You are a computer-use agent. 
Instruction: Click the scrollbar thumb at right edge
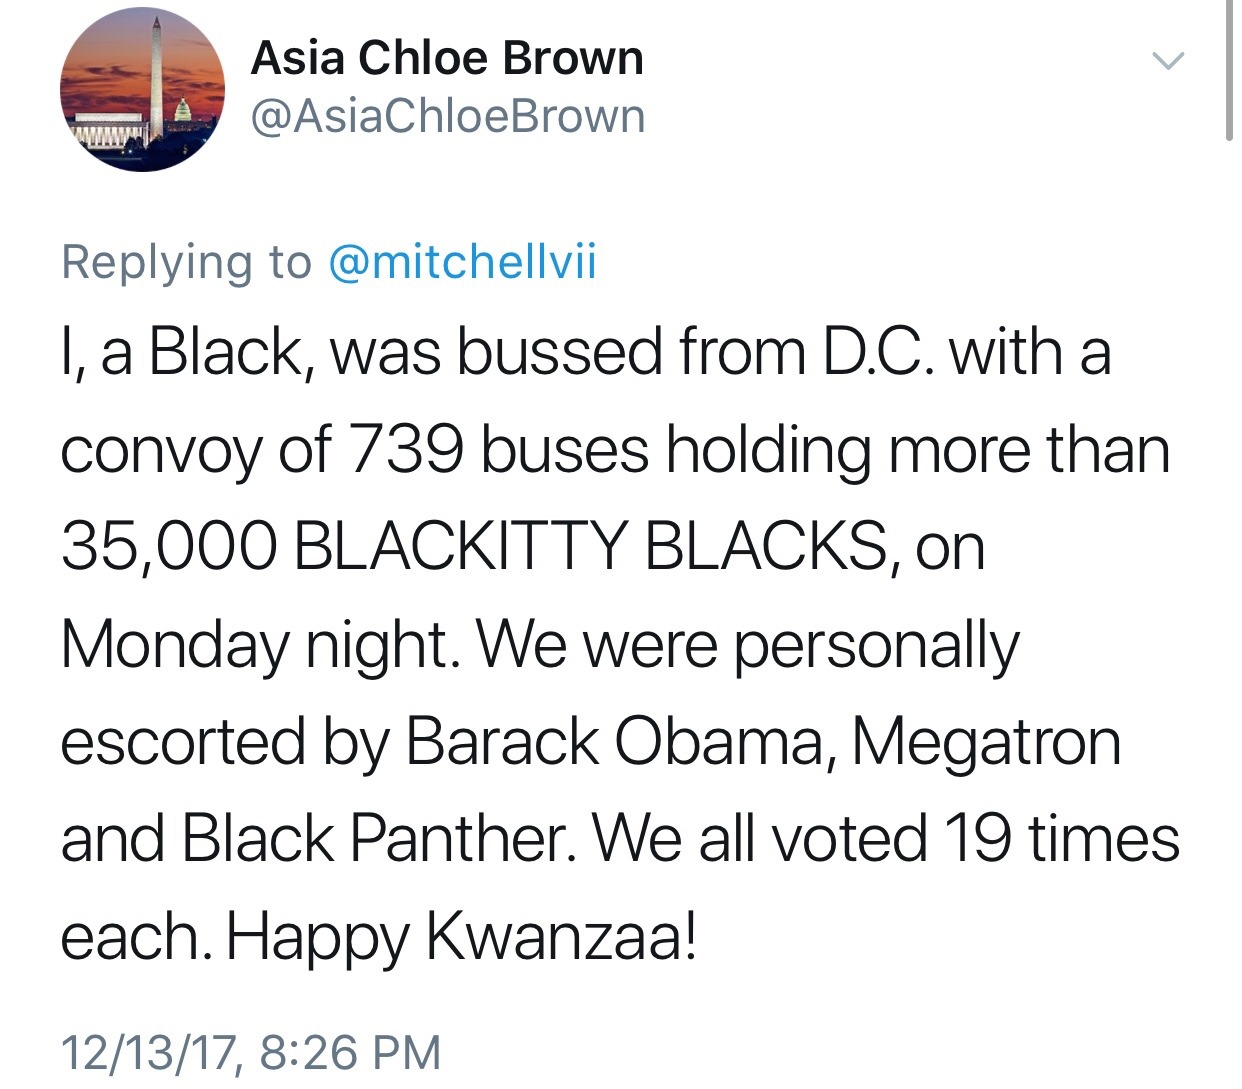pyautogui.click(x=1229, y=68)
